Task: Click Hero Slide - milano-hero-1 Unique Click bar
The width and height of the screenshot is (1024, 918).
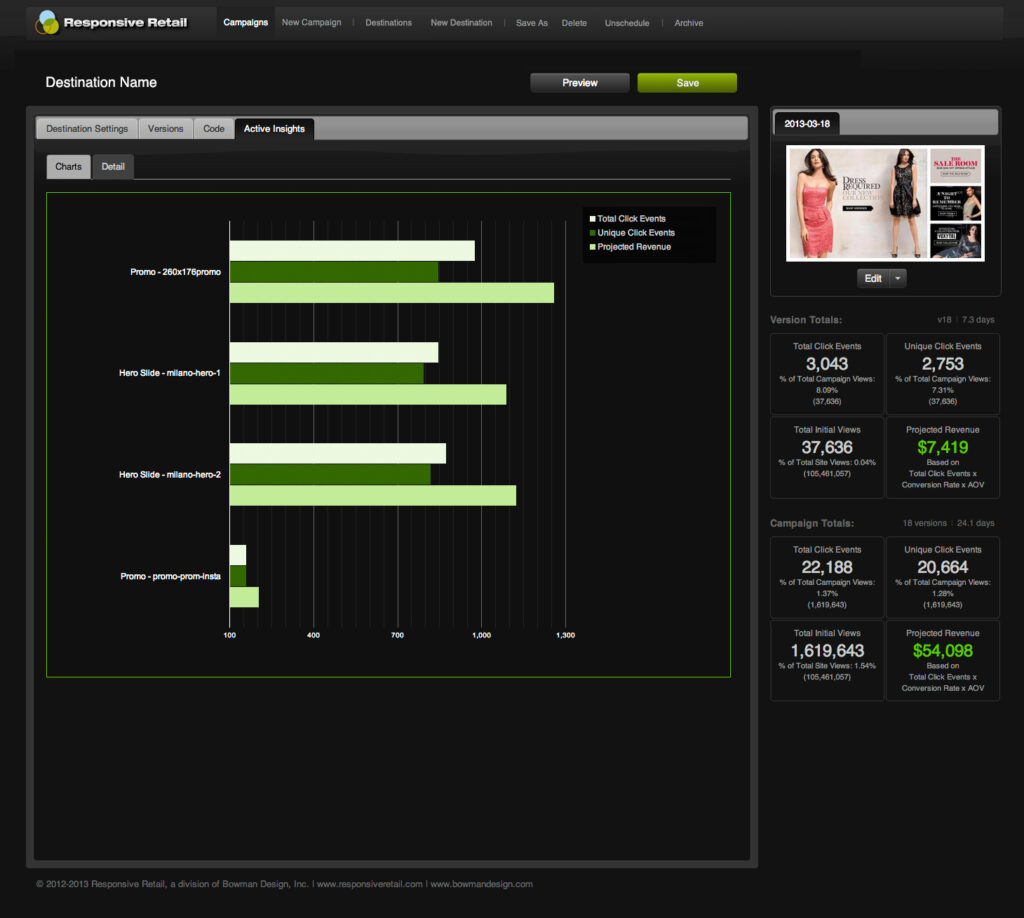Action: coord(327,373)
